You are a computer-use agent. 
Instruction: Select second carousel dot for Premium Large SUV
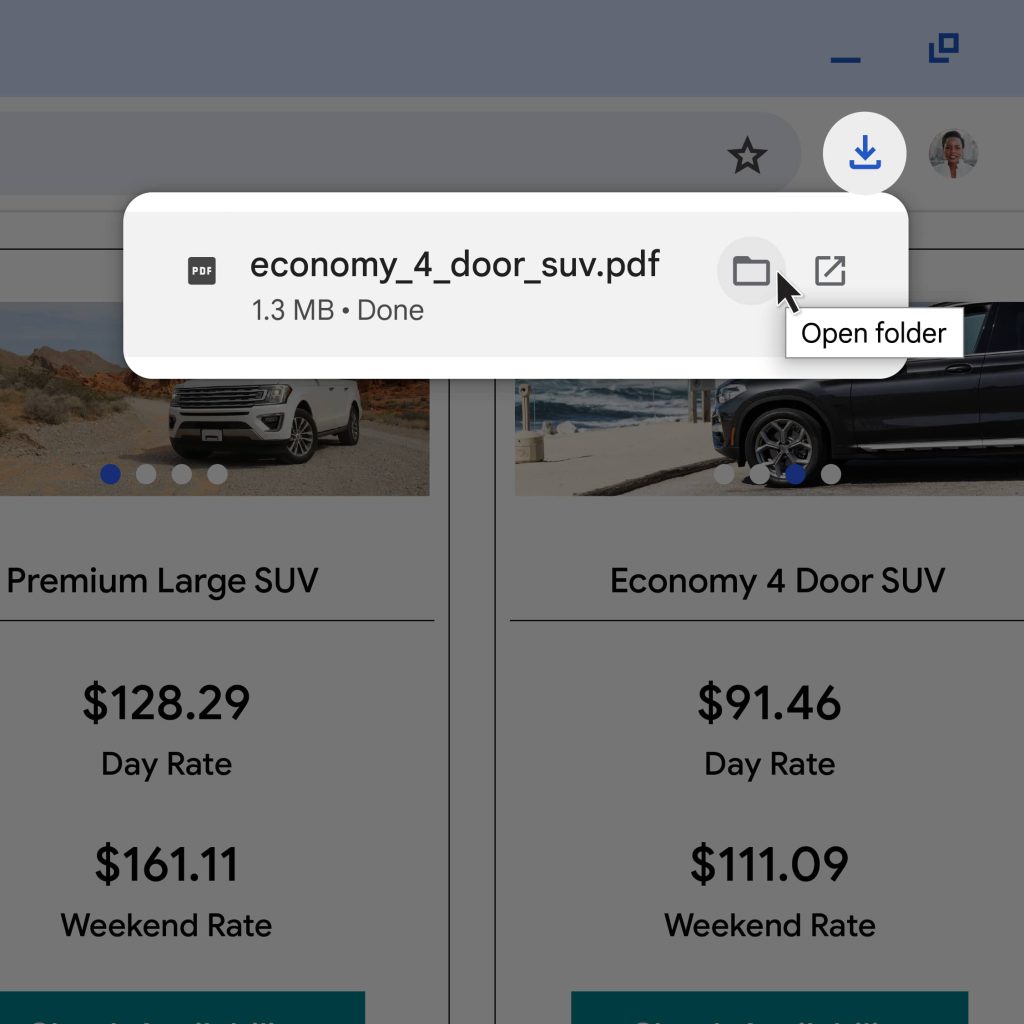click(146, 474)
